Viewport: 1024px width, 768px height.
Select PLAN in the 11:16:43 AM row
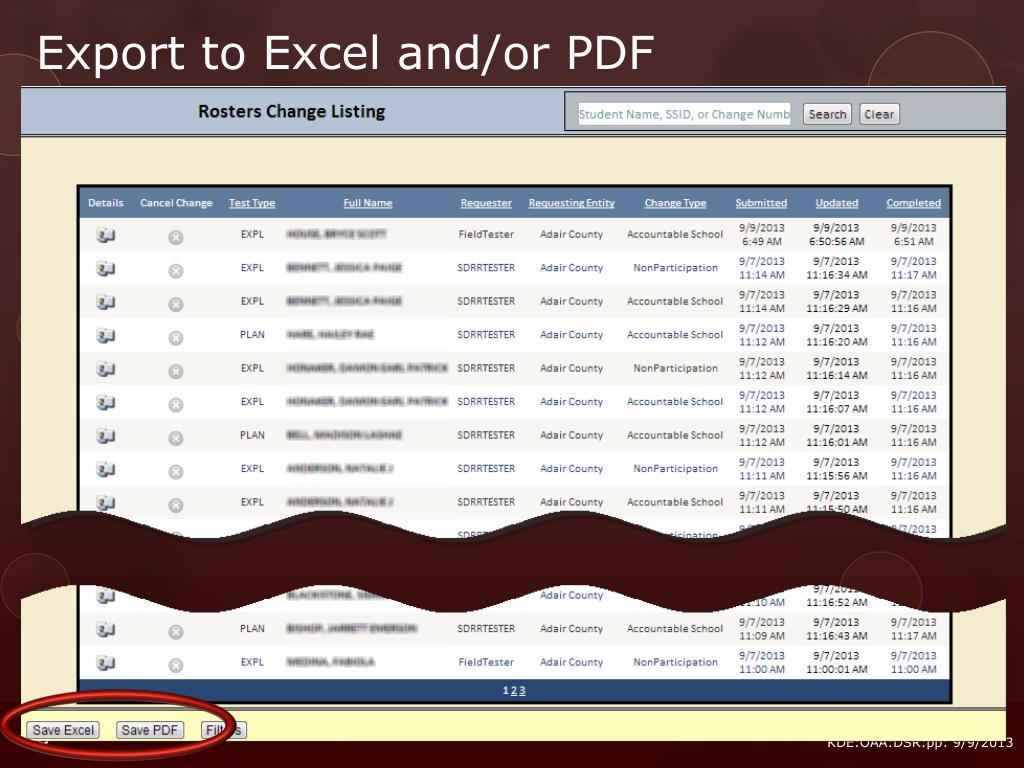pos(252,628)
